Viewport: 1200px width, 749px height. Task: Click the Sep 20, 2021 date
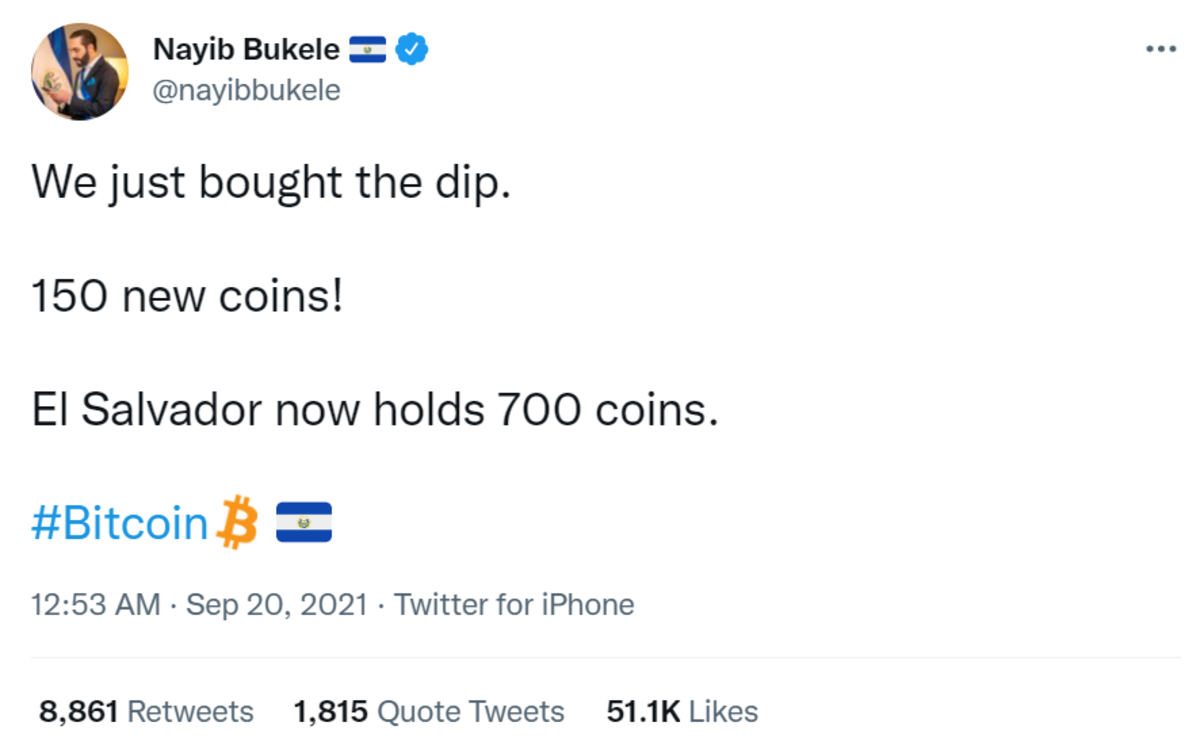(277, 605)
